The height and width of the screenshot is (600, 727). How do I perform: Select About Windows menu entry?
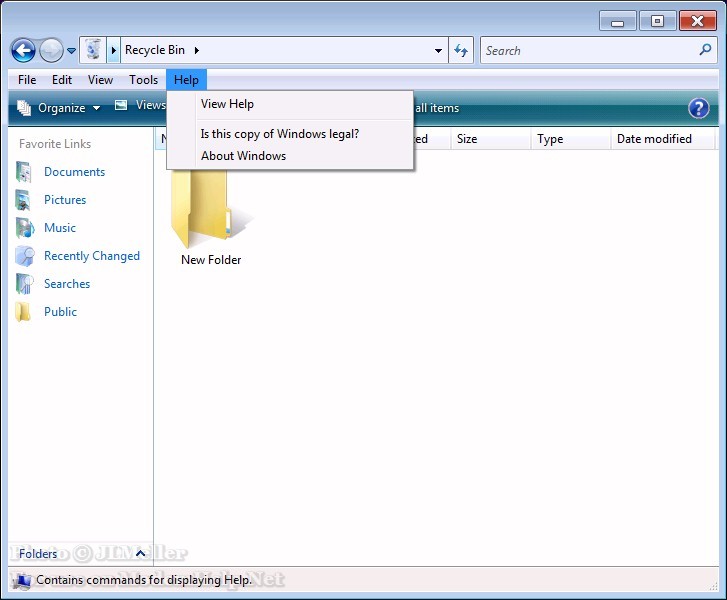pyautogui.click(x=290, y=156)
